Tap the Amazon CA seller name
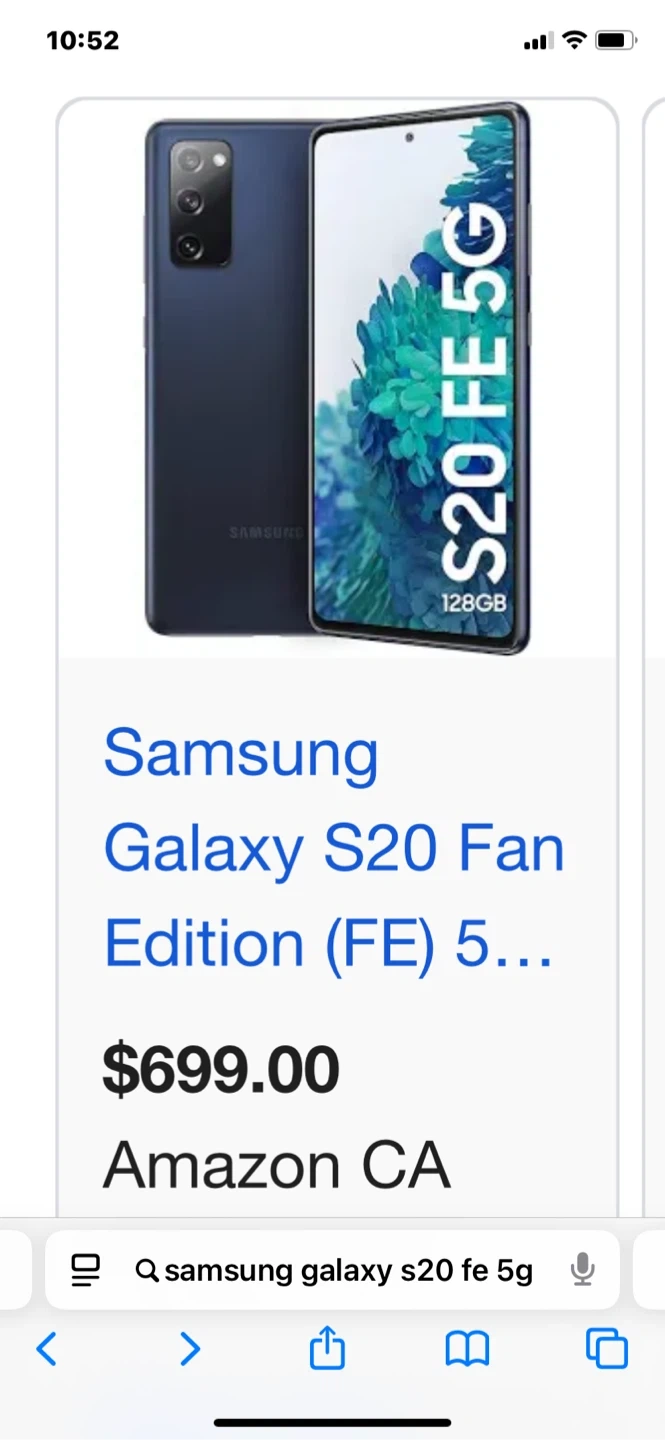 (276, 1165)
